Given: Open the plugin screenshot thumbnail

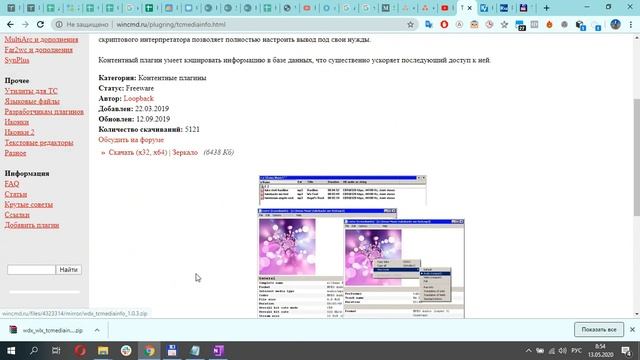Looking at the screenshot, I should tap(361, 247).
